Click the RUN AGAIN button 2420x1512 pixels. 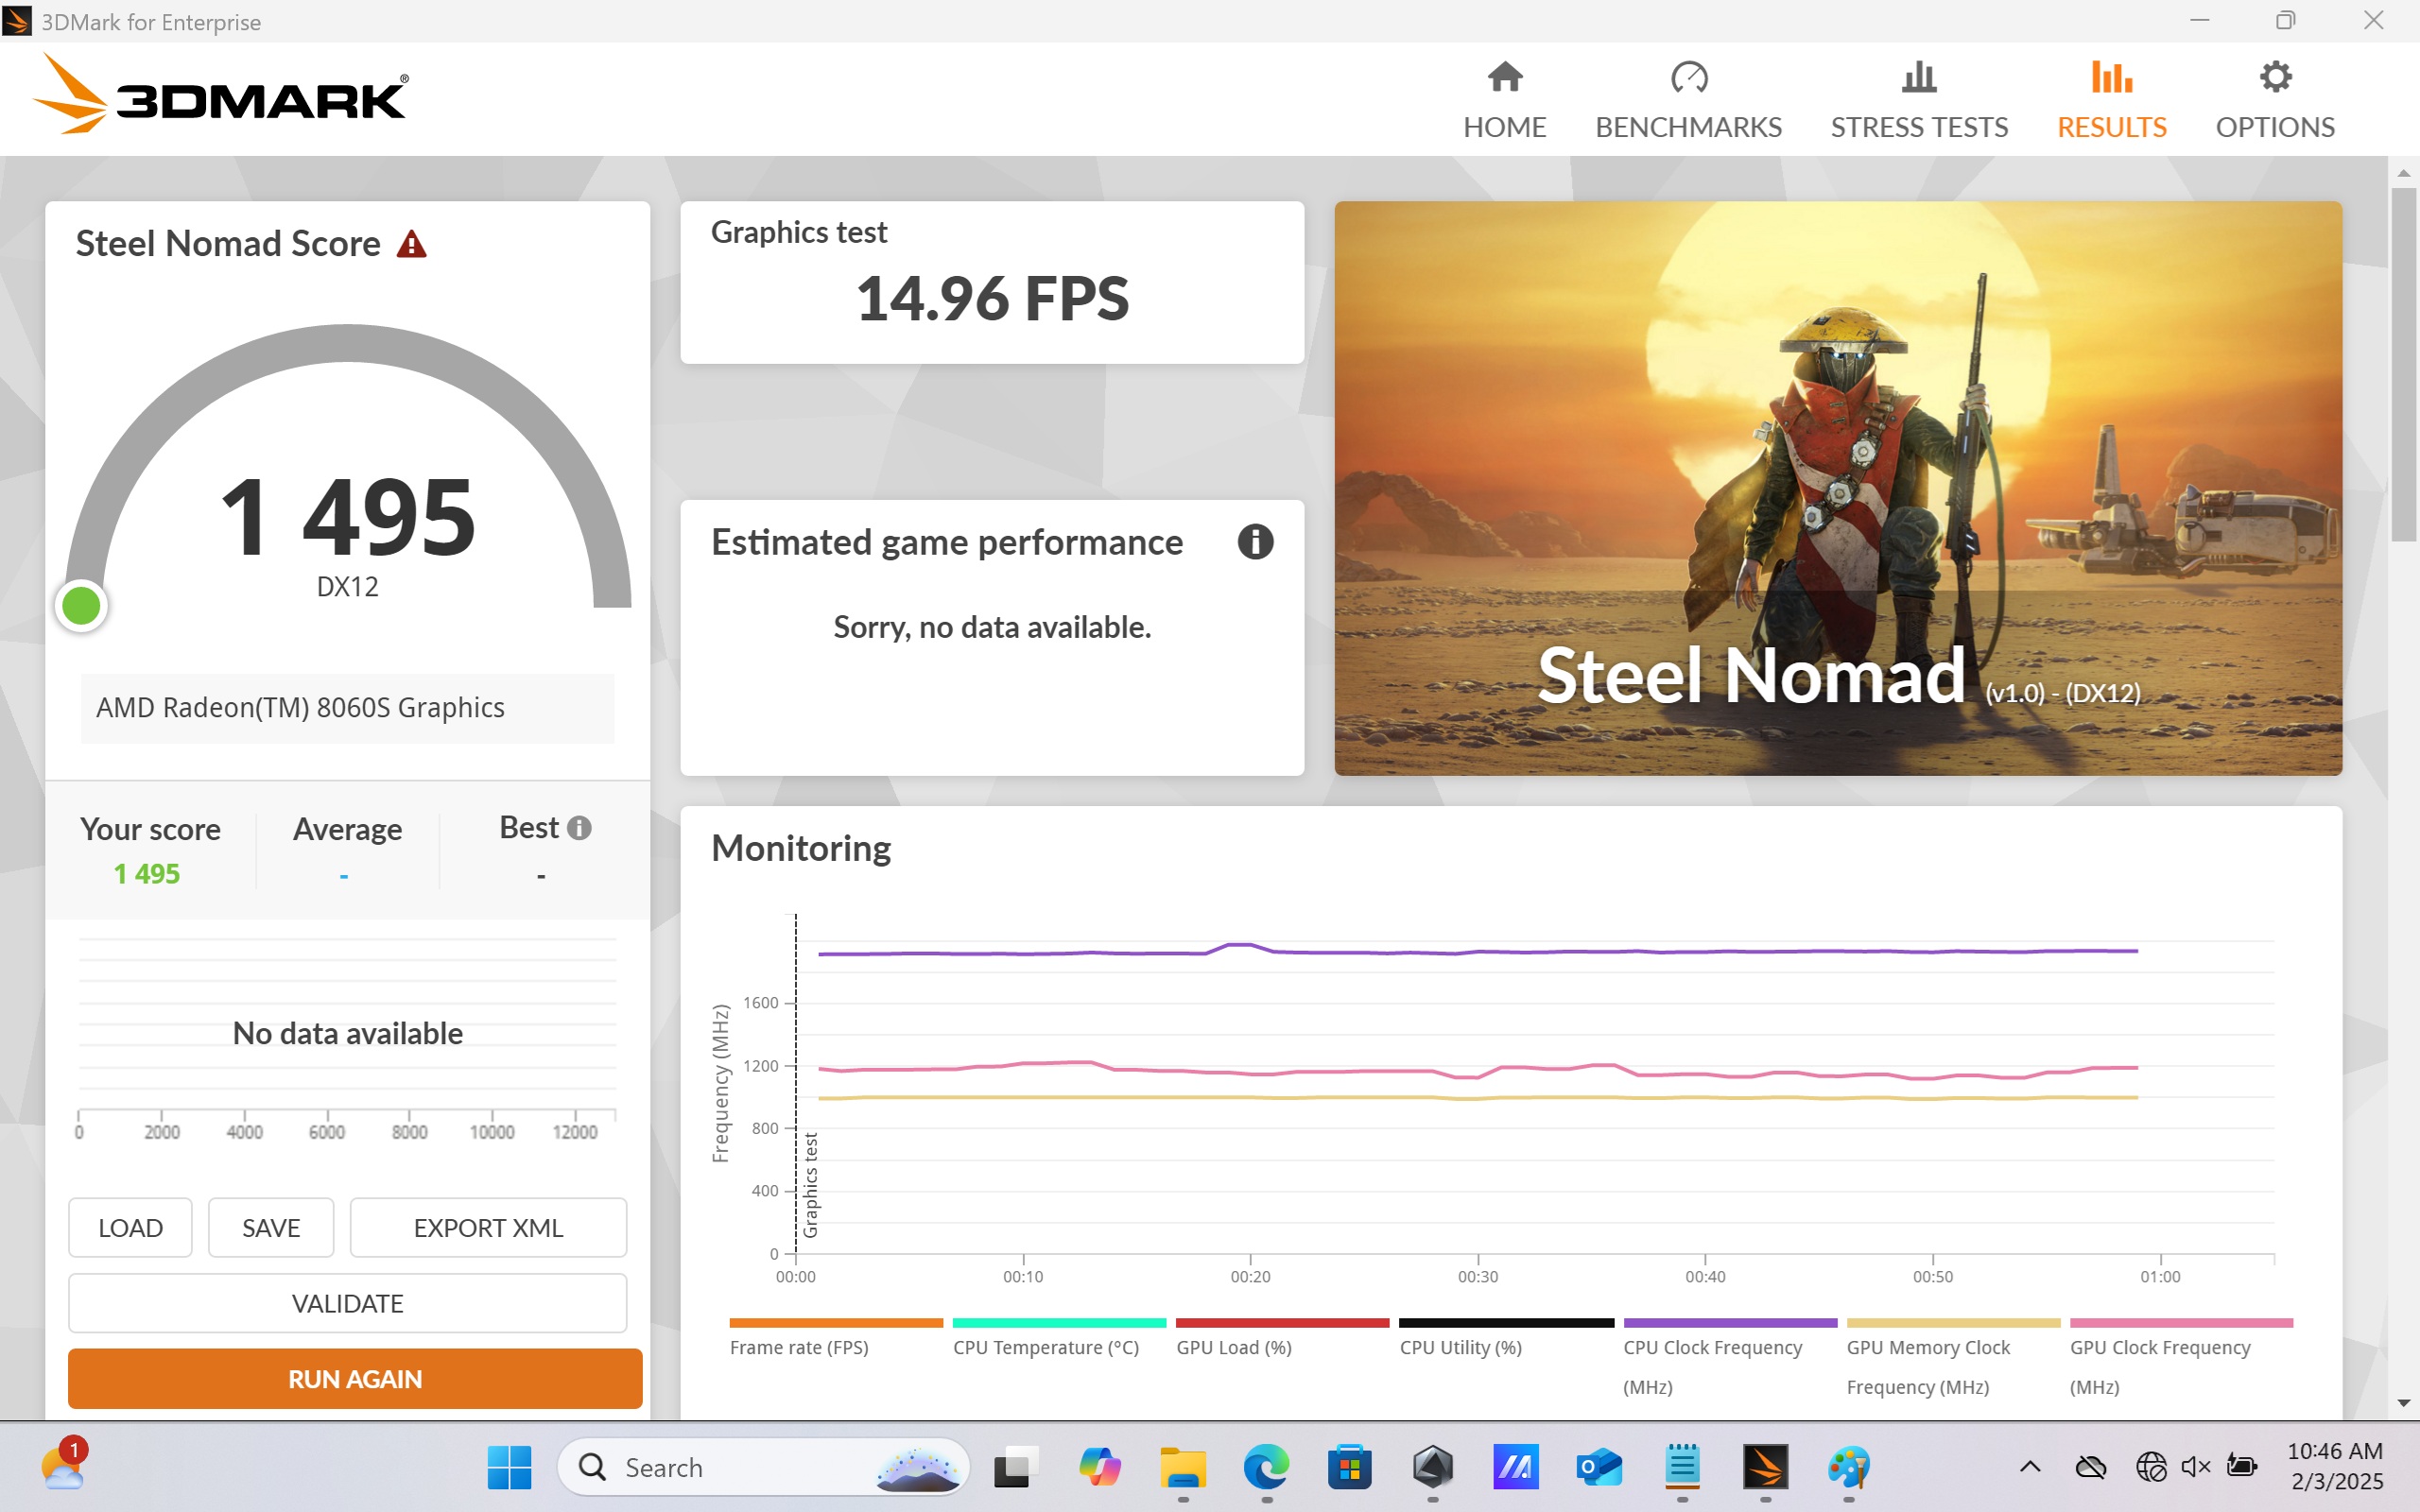click(x=355, y=1378)
